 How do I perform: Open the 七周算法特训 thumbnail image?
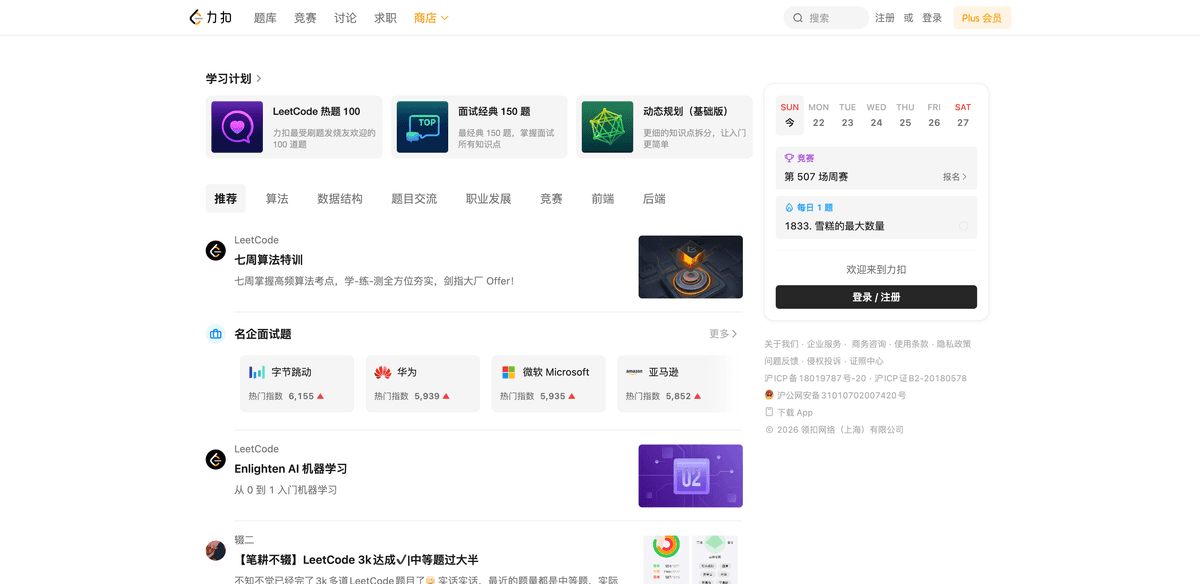[691, 267]
